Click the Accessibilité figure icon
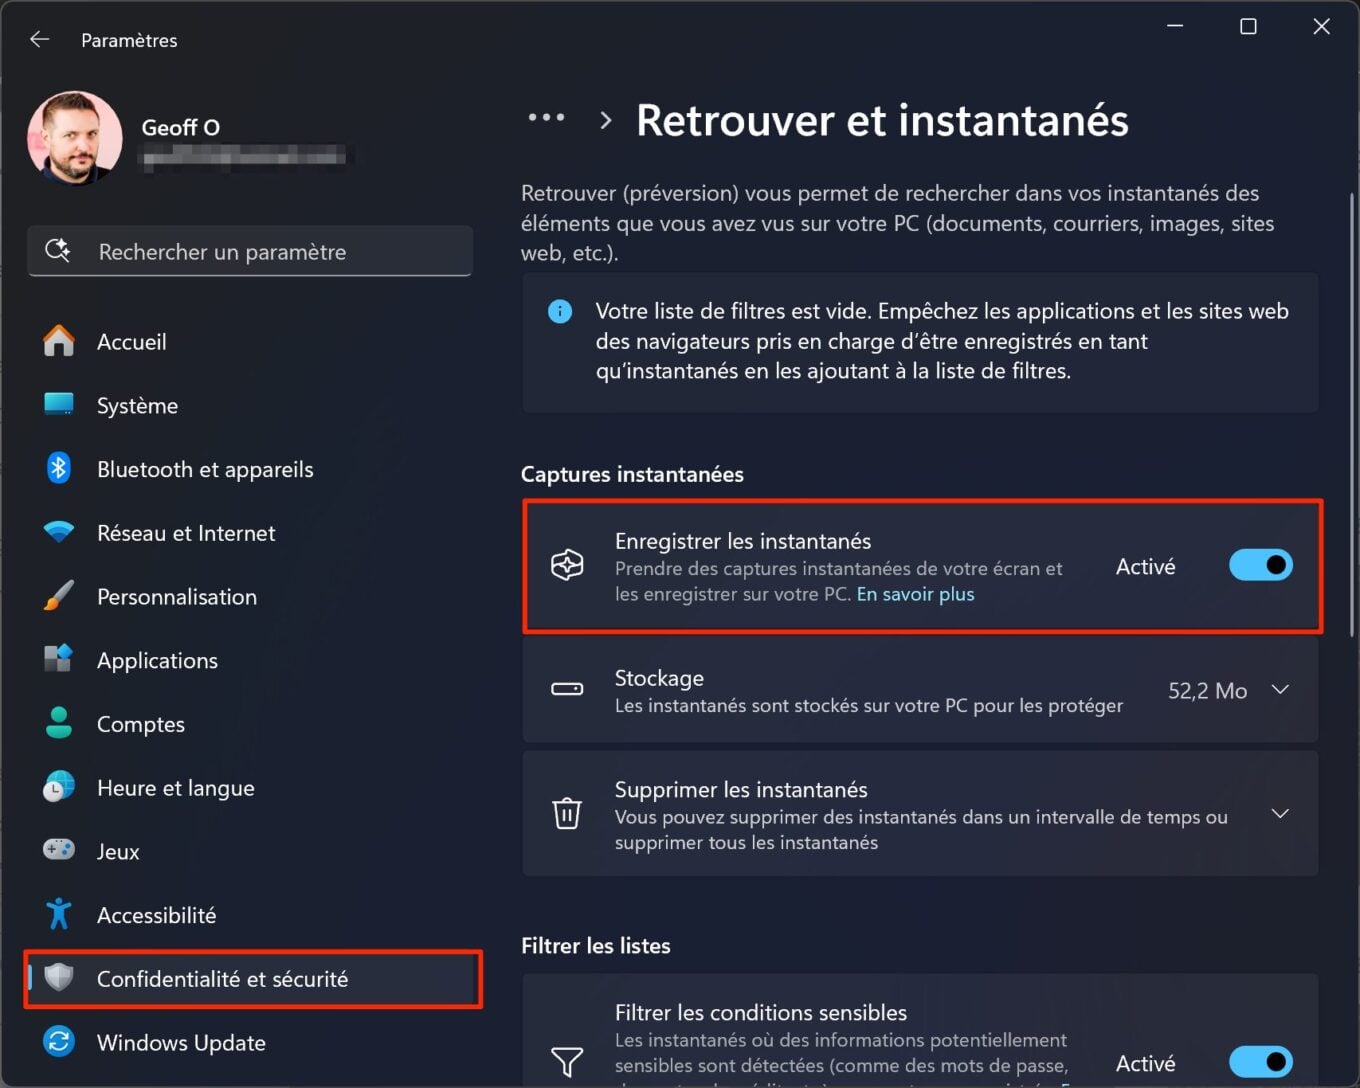 click(x=59, y=914)
